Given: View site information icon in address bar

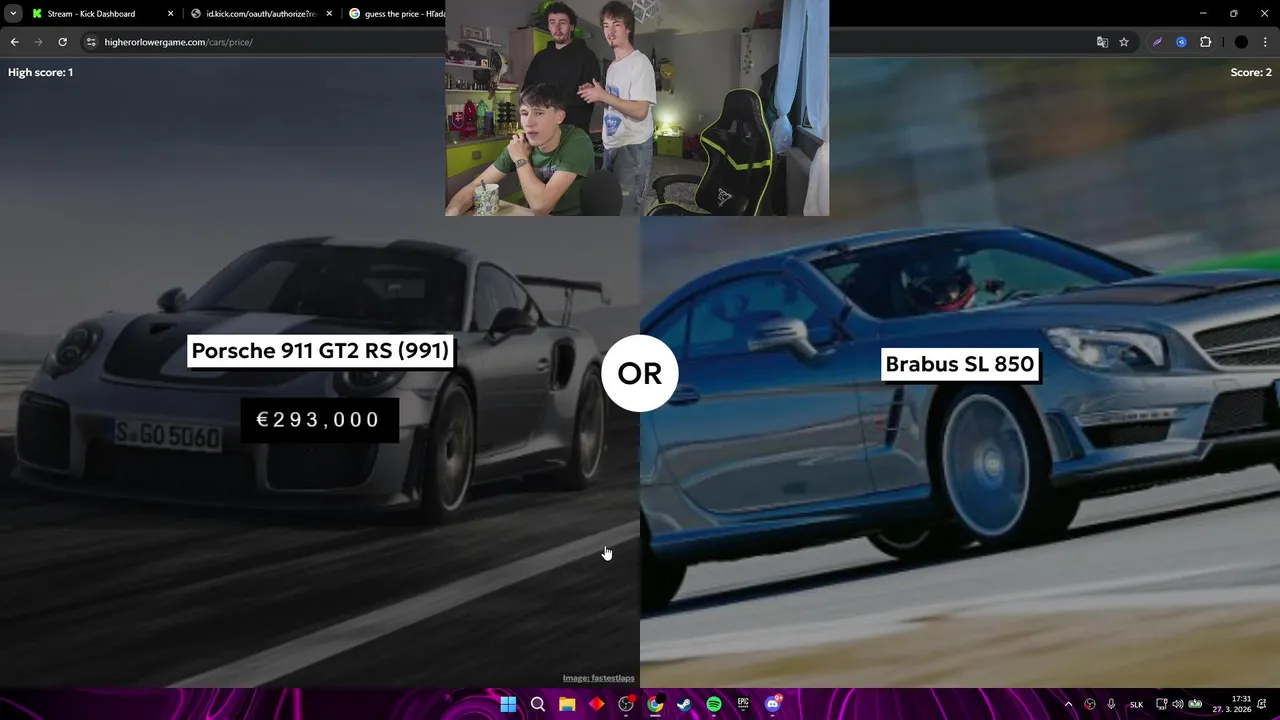Looking at the screenshot, I should 91,42.
